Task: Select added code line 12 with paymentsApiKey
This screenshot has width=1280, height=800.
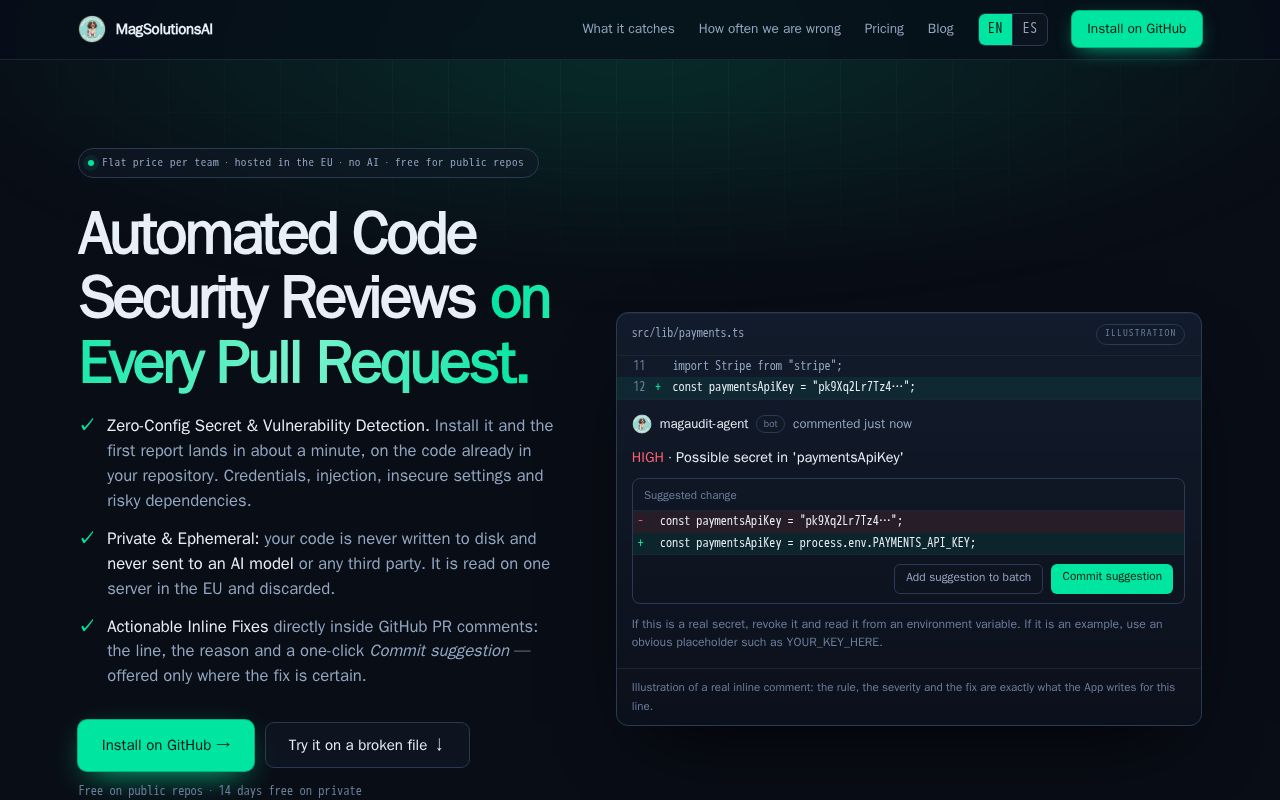Action: tap(909, 387)
